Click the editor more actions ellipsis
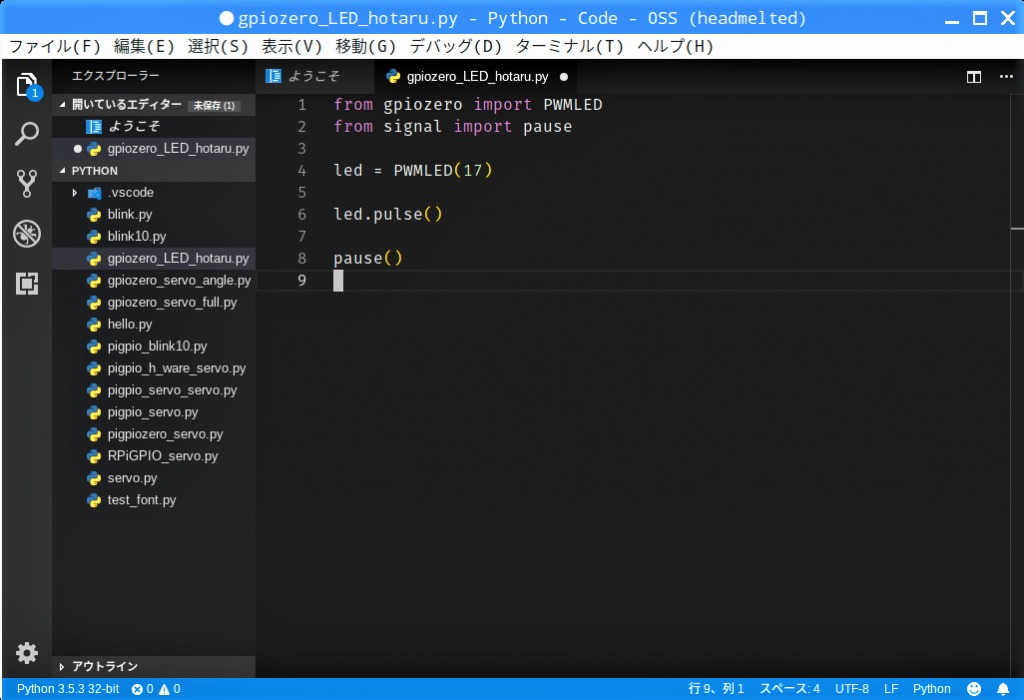This screenshot has height=700, width=1024. click(1003, 77)
